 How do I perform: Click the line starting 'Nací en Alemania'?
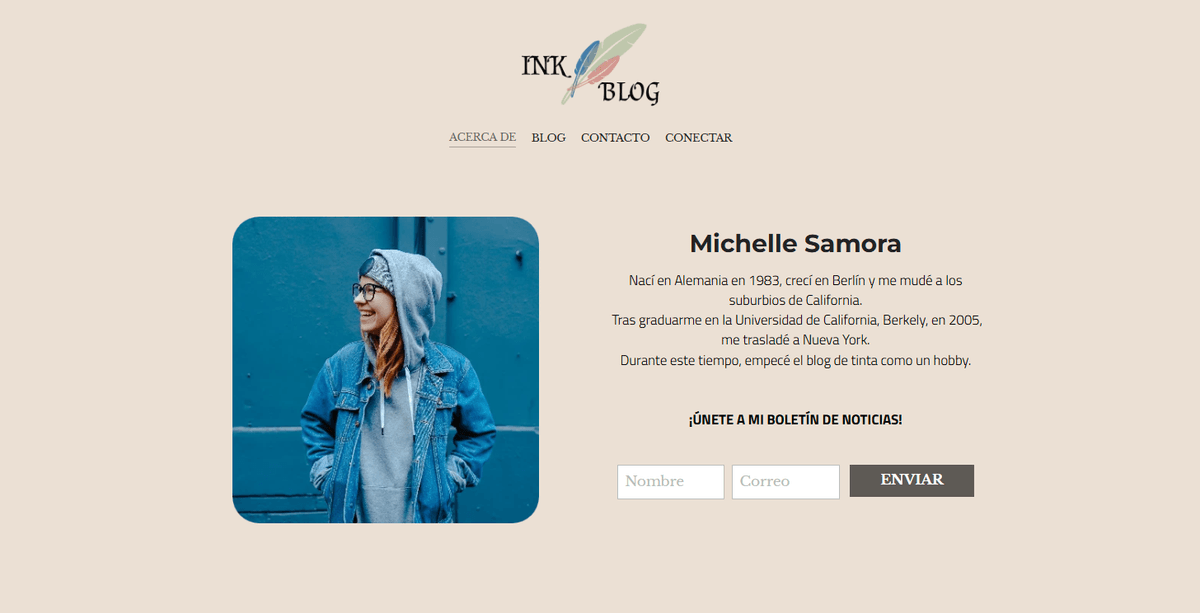[795, 281]
